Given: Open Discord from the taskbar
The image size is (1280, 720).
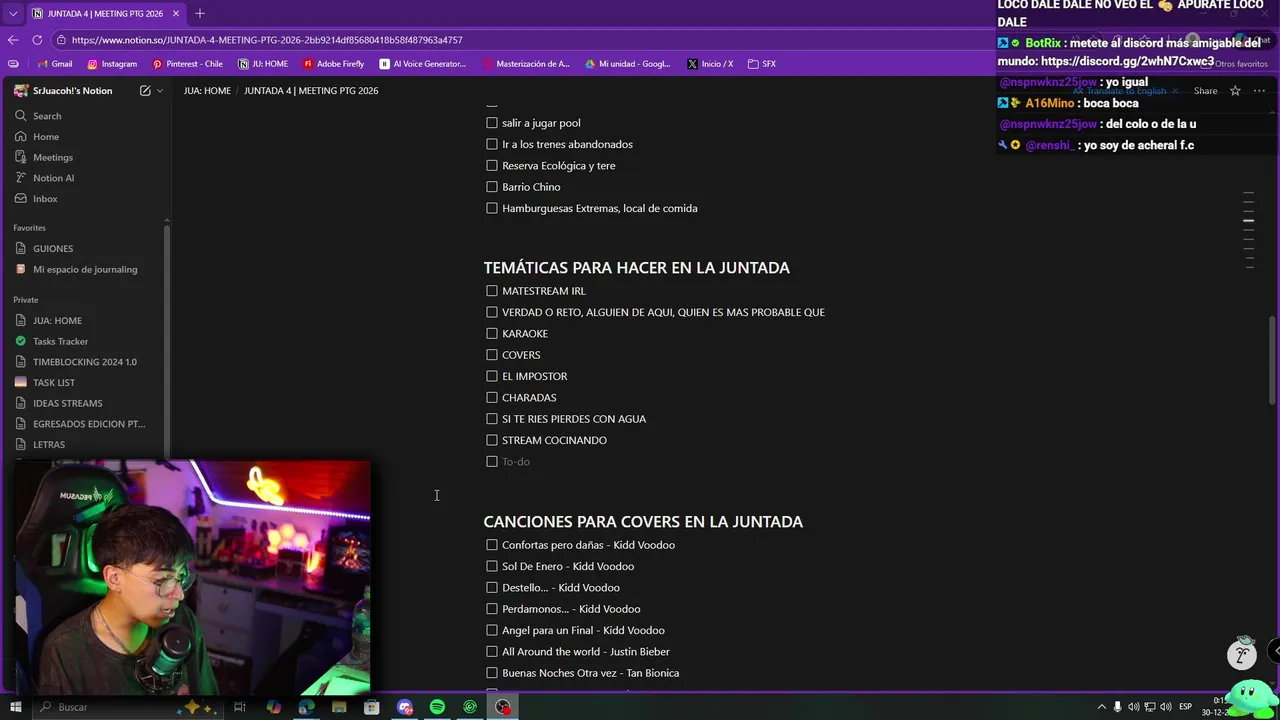Looking at the screenshot, I should click(x=405, y=707).
